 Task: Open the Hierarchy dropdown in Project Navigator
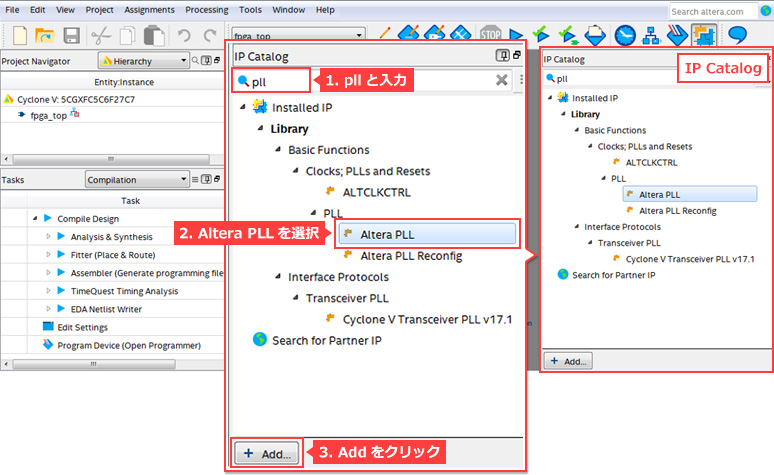[x=144, y=61]
